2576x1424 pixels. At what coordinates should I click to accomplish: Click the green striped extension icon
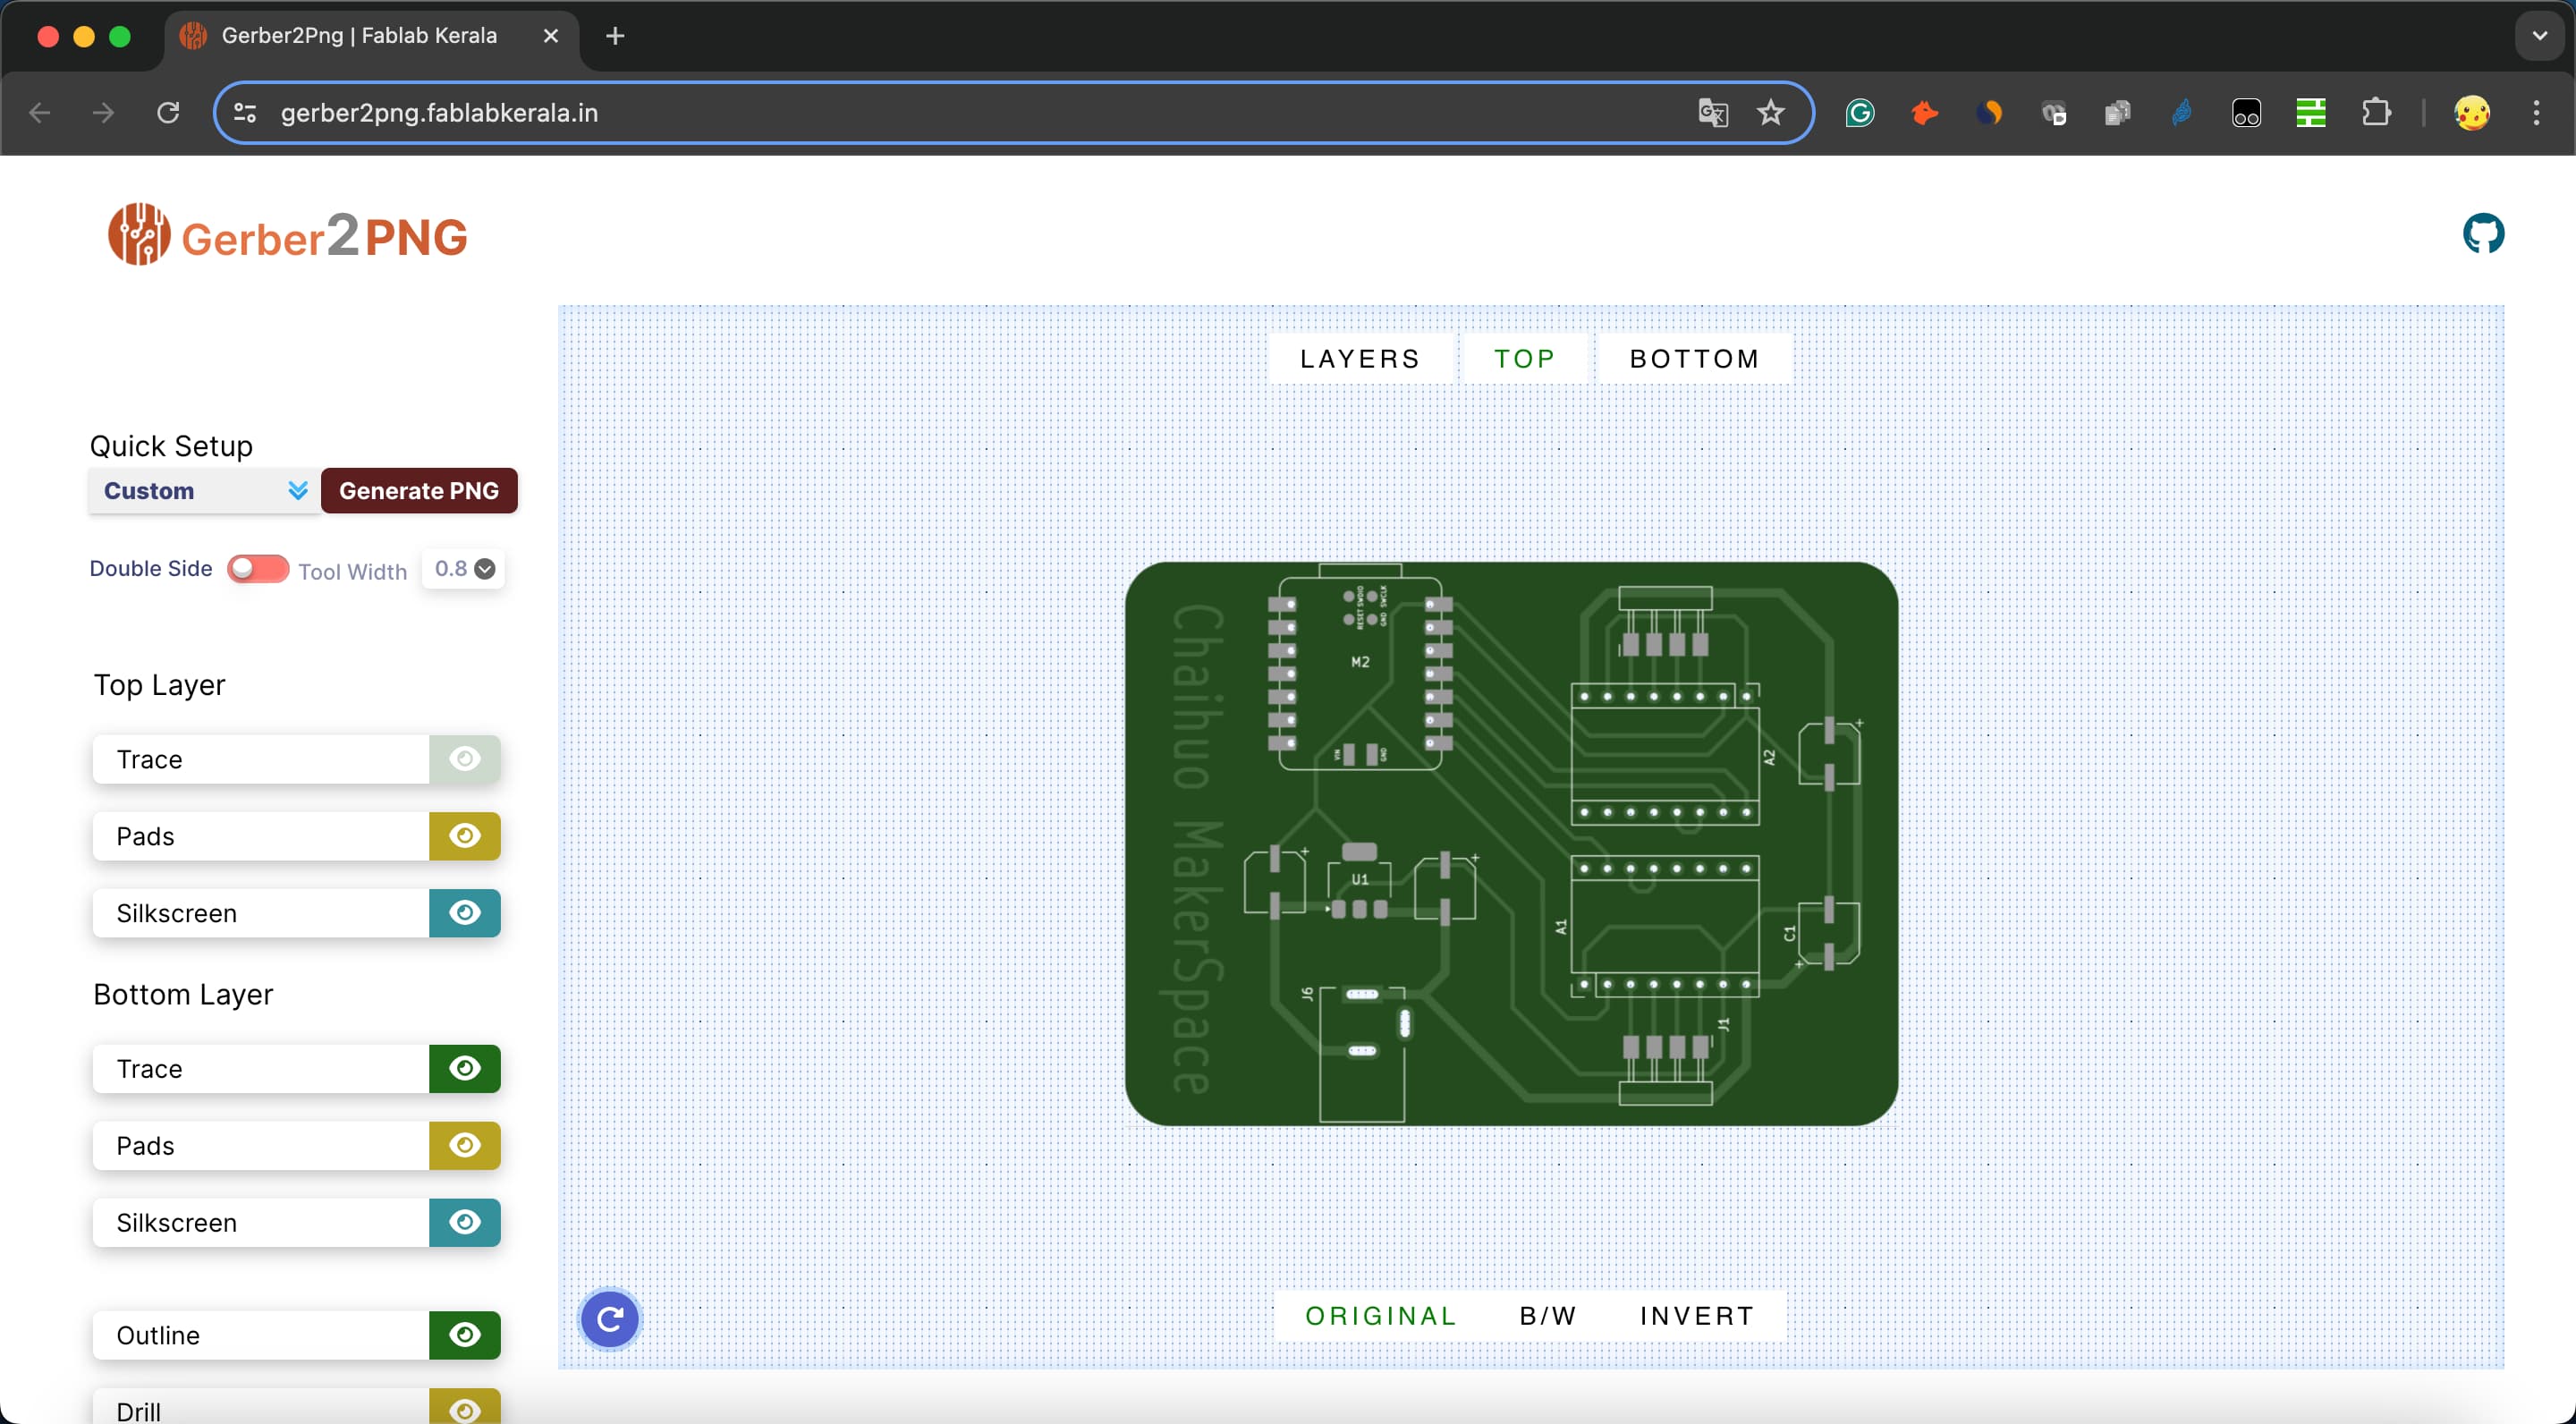2311,113
